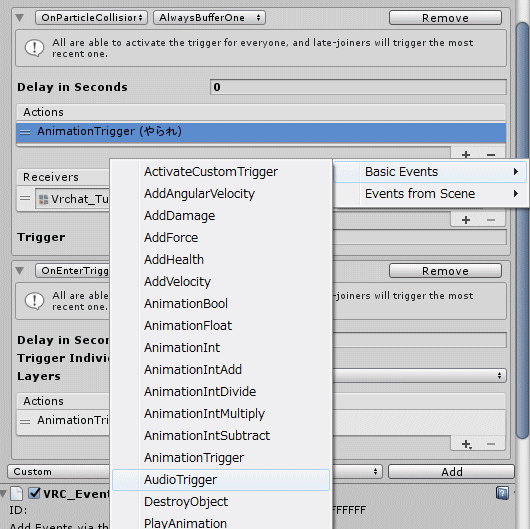Open the Basic Events submenu
Screen dimensions: 530x529
click(x=430, y=172)
